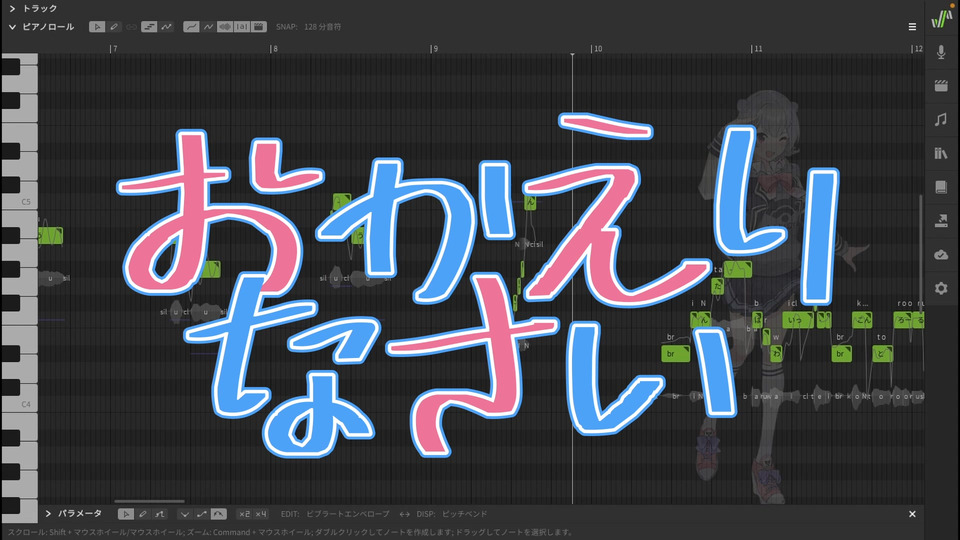The width and height of the screenshot is (960, 540).
Task: Click the horizontal scrollbar thumb above parameters
Action: [149, 501]
